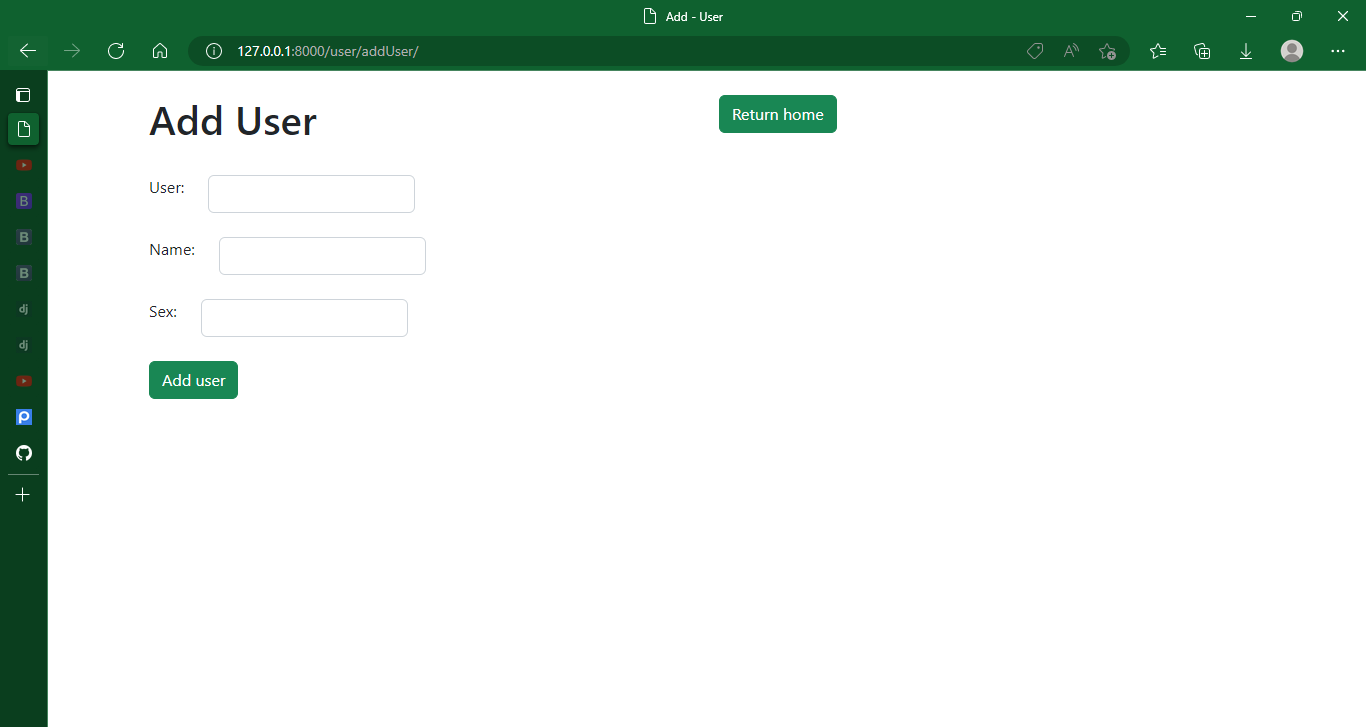This screenshot has height=727, width=1366.
Task: Click the shopping coupons tag icon
Action: pos(1035,51)
